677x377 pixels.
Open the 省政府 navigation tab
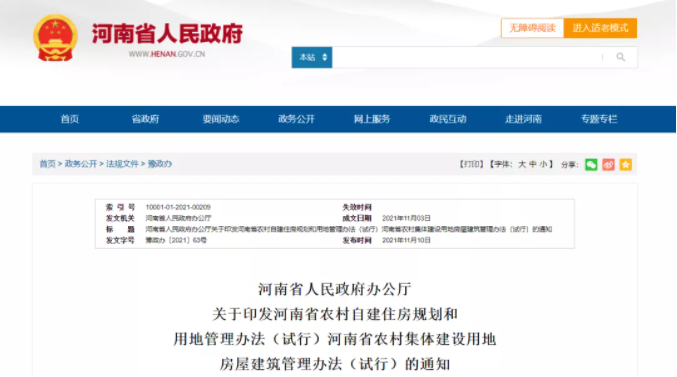[x=145, y=119]
